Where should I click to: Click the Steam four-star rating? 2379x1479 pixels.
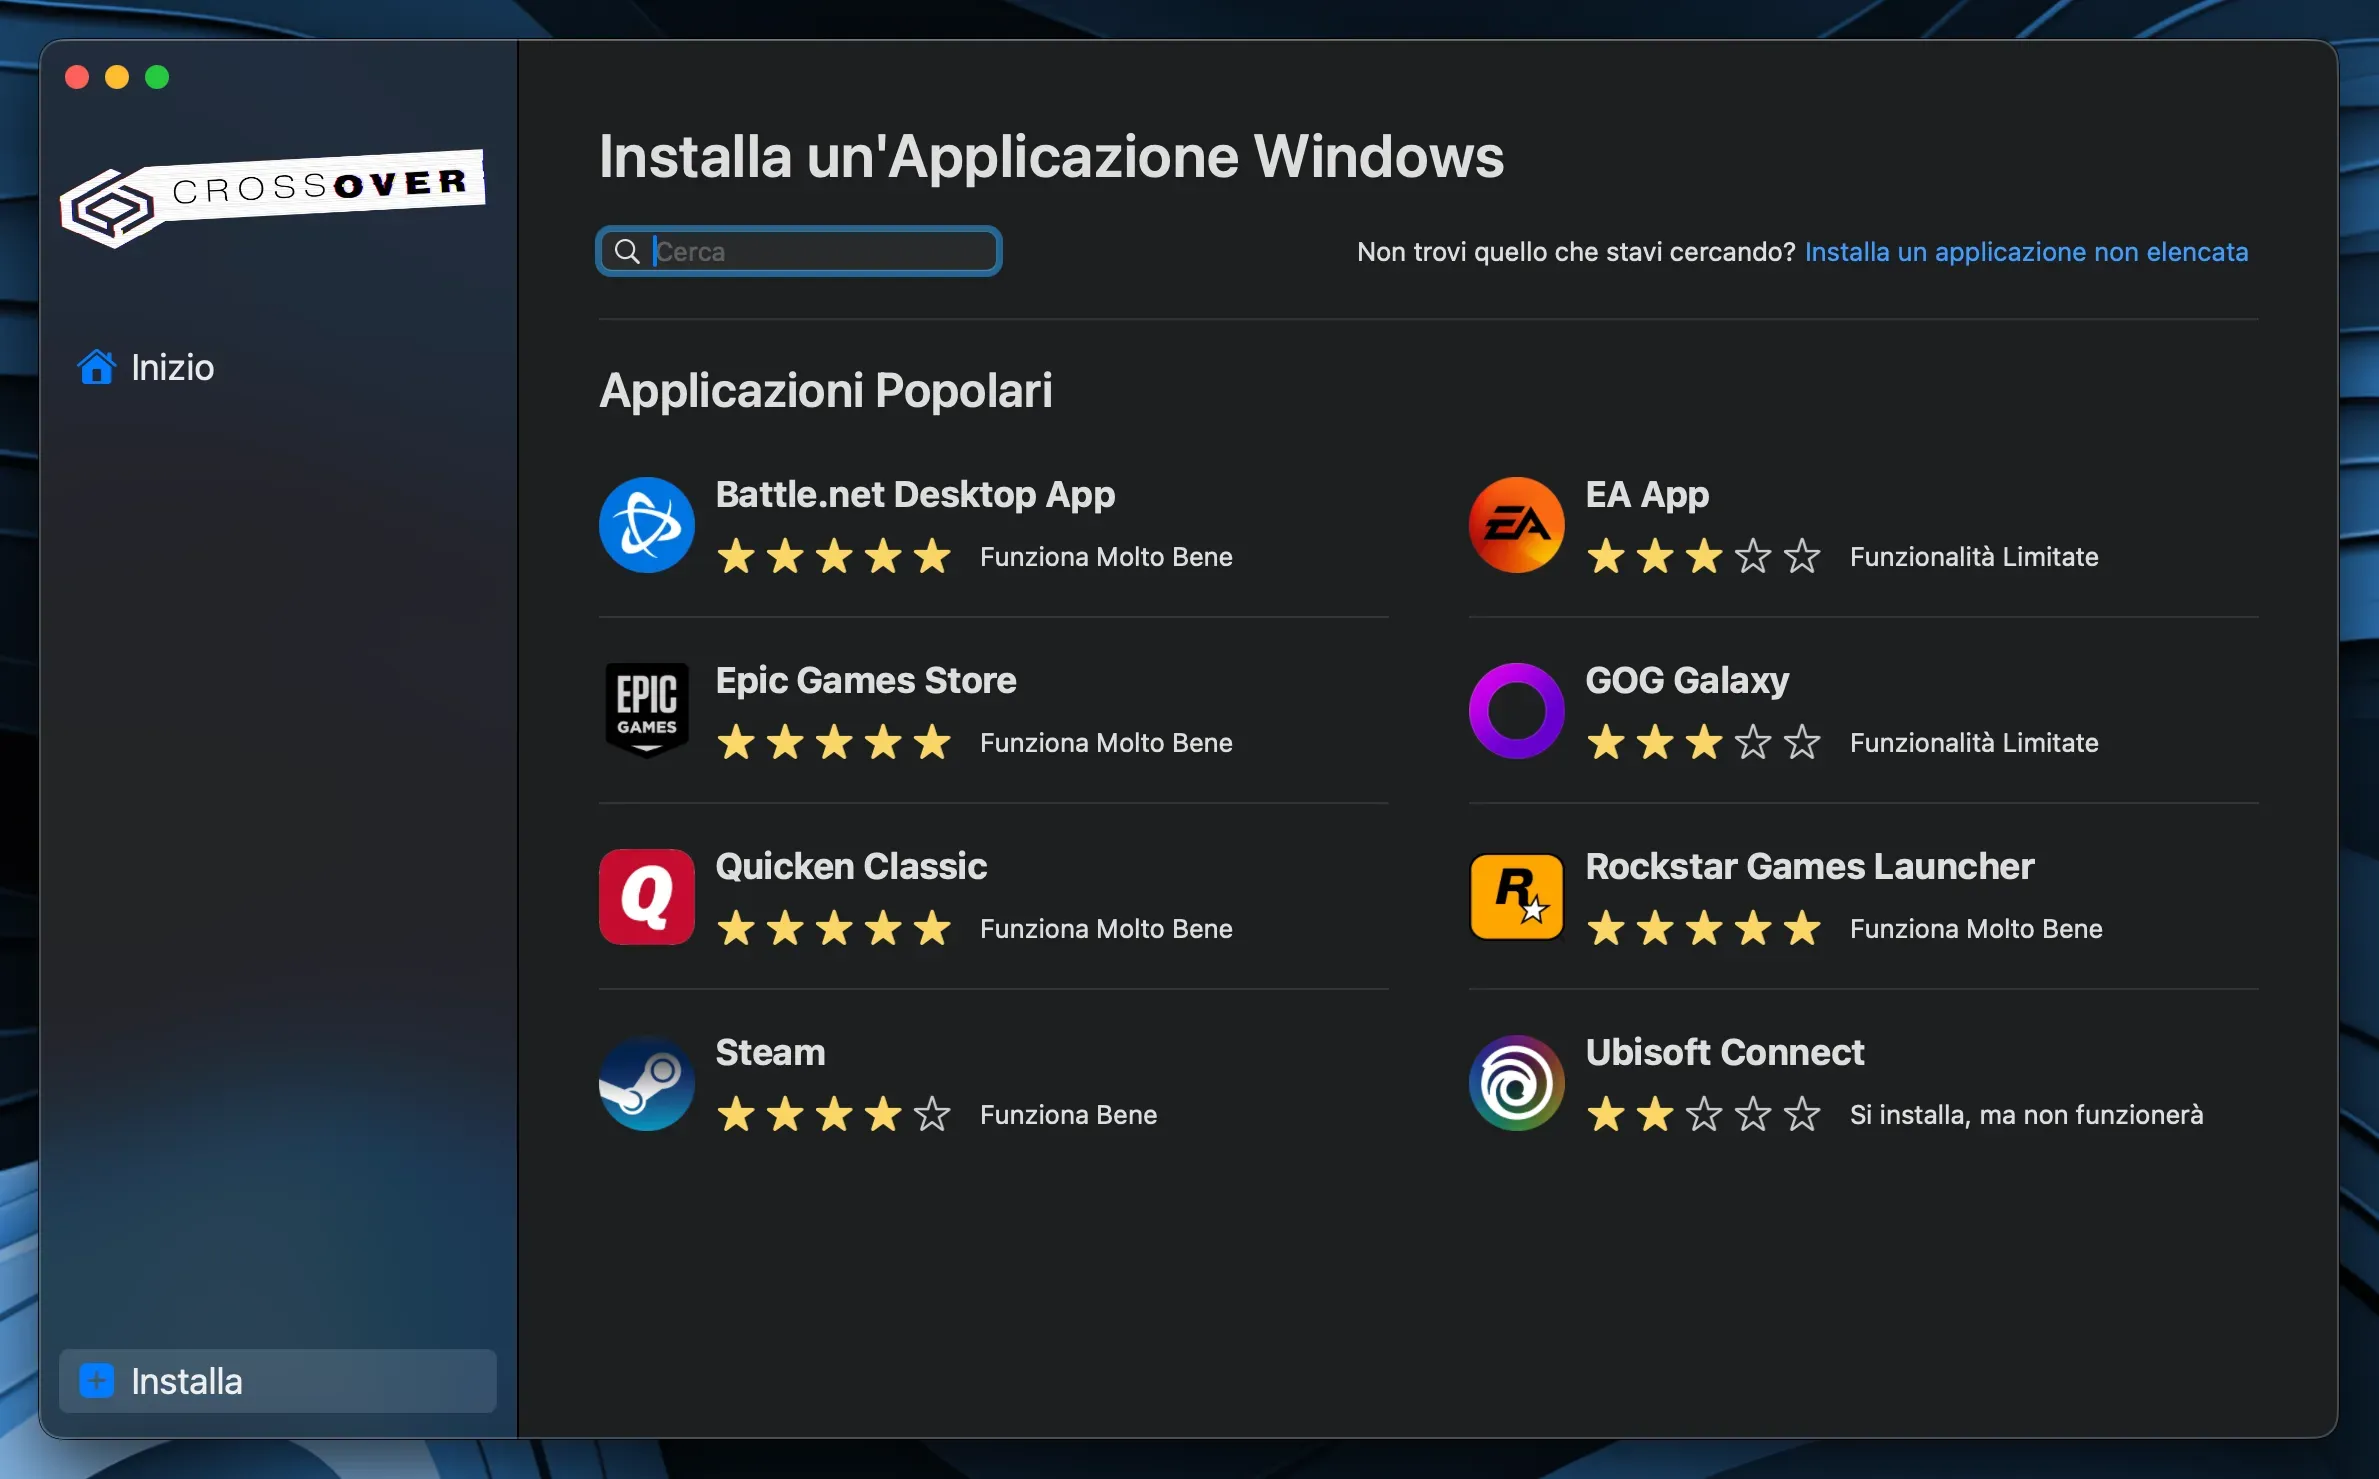tap(834, 1114)
